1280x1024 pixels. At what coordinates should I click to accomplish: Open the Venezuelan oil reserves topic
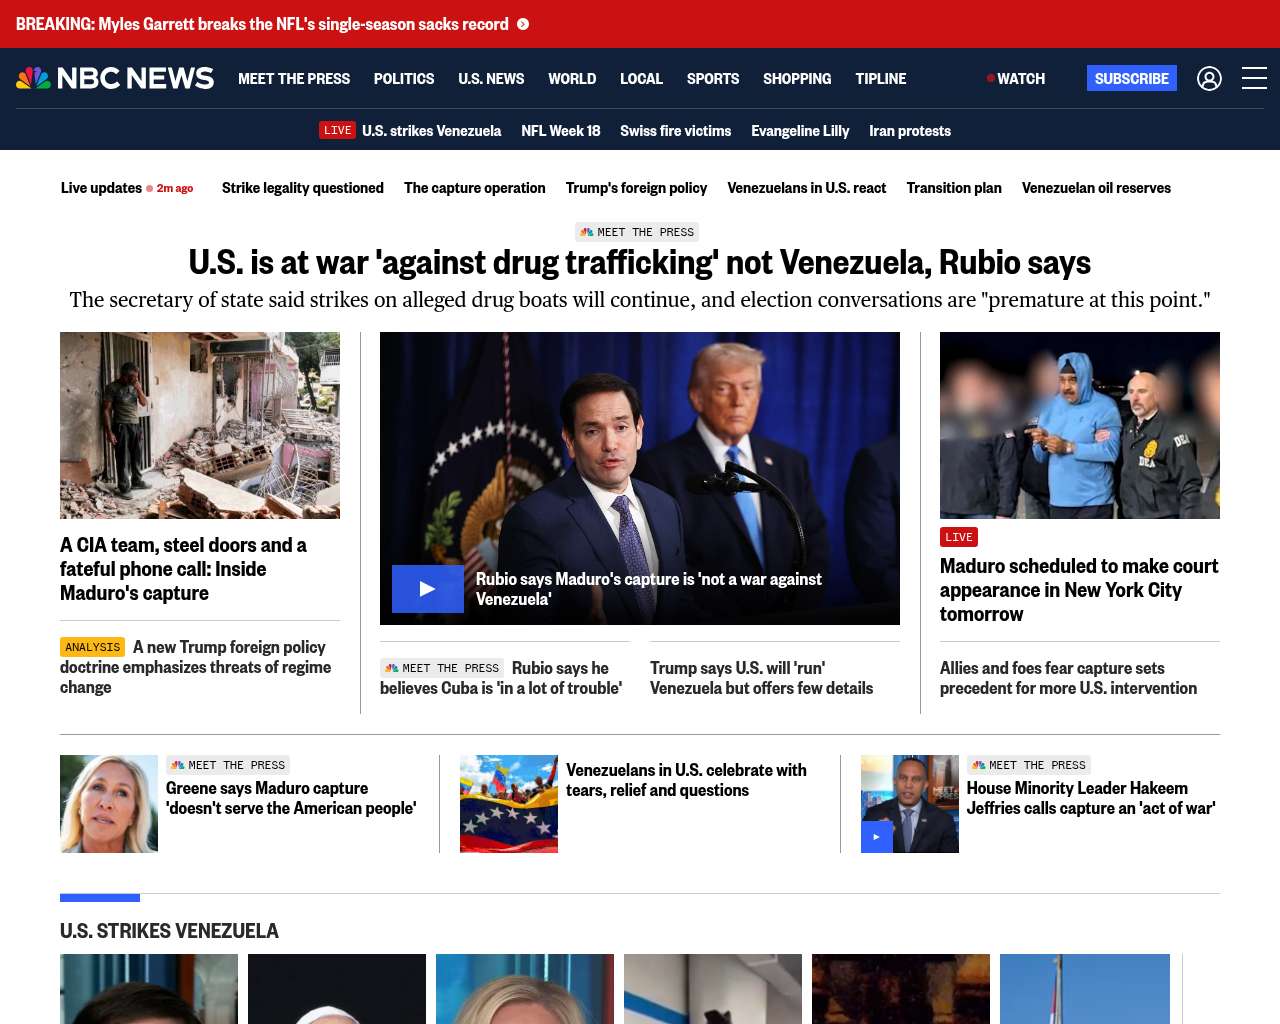click(x=1096, y=188)
